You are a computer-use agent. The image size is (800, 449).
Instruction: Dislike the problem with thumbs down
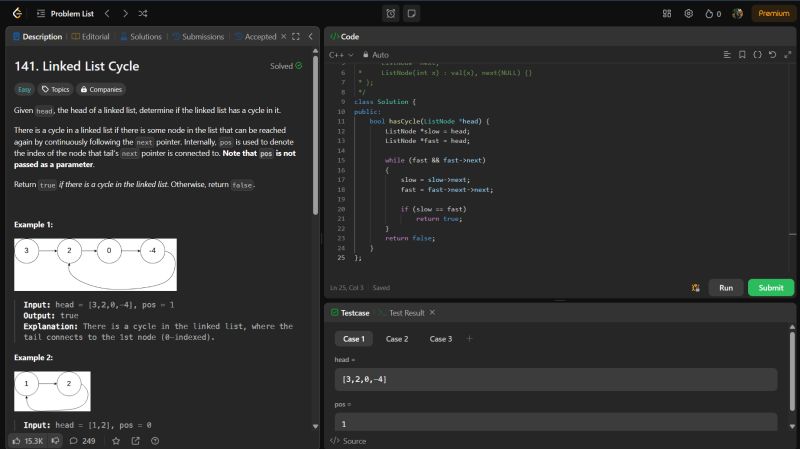pyautogui.click(x=56, y=440)
